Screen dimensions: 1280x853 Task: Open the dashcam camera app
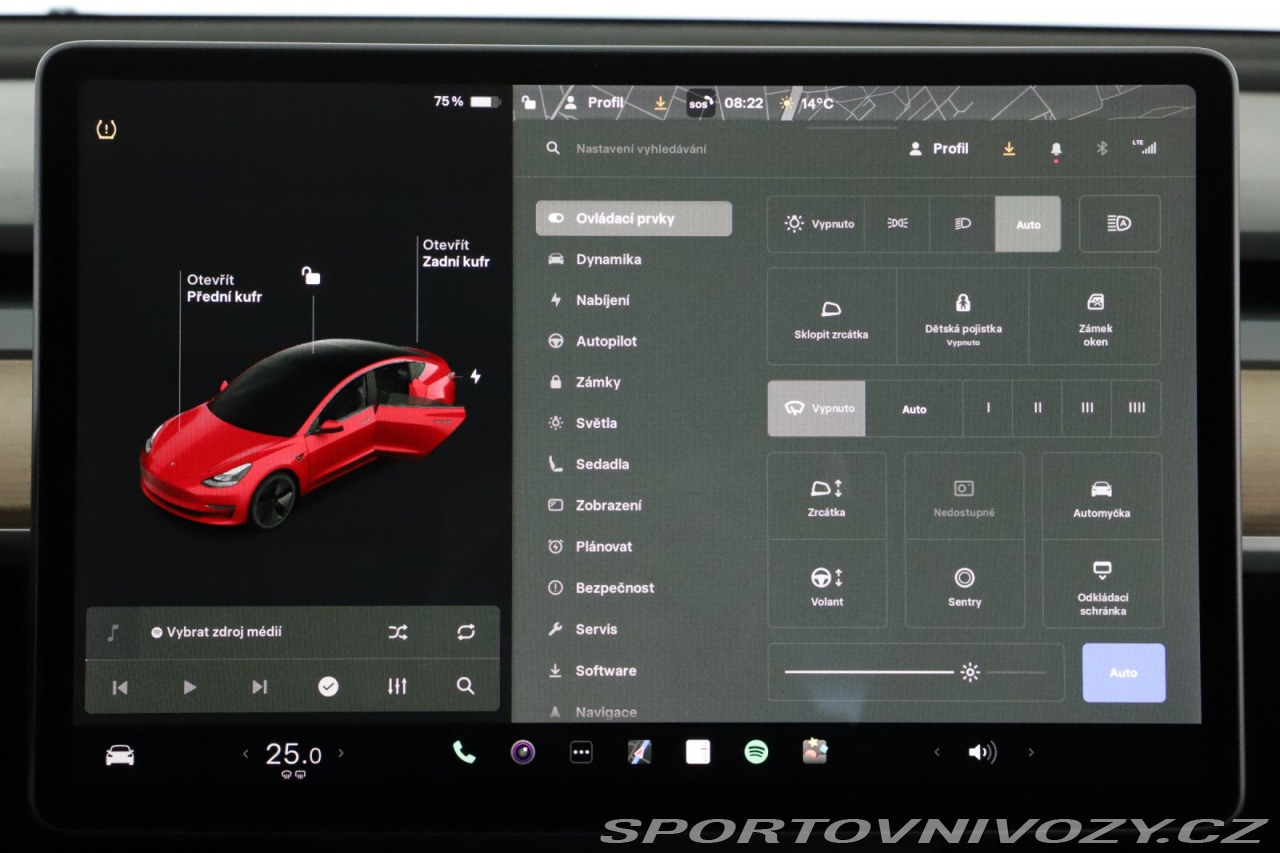pyautogui.click(x=522, y=752)
